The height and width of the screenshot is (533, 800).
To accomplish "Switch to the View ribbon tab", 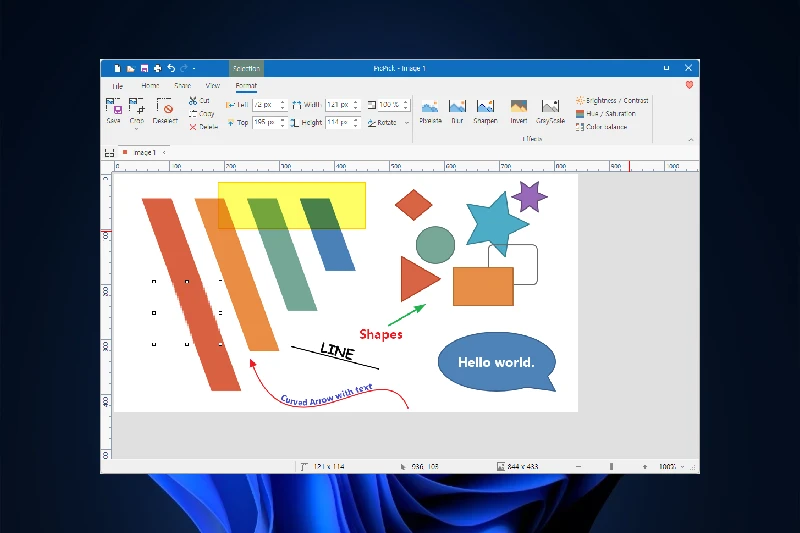I will (213, 86).
